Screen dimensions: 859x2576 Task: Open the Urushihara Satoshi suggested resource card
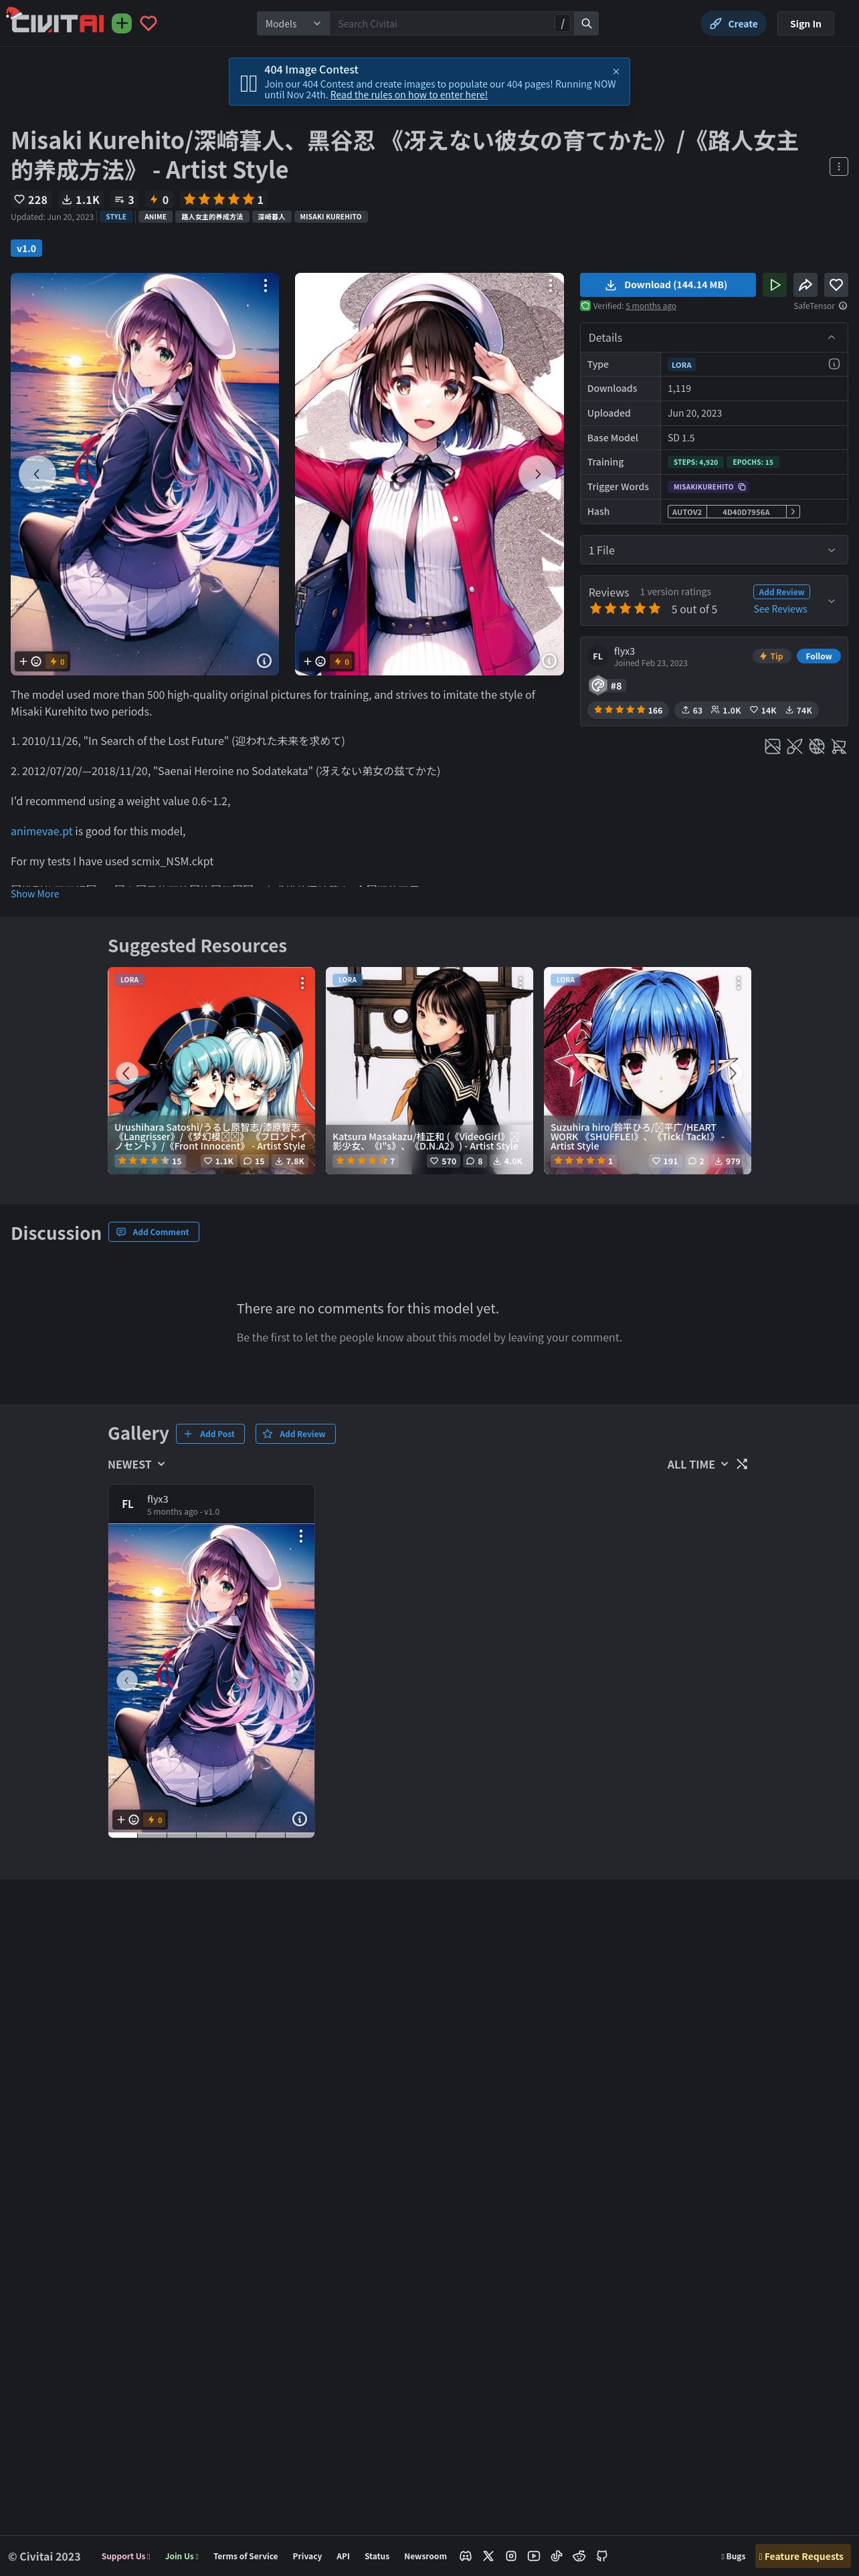211,1070
